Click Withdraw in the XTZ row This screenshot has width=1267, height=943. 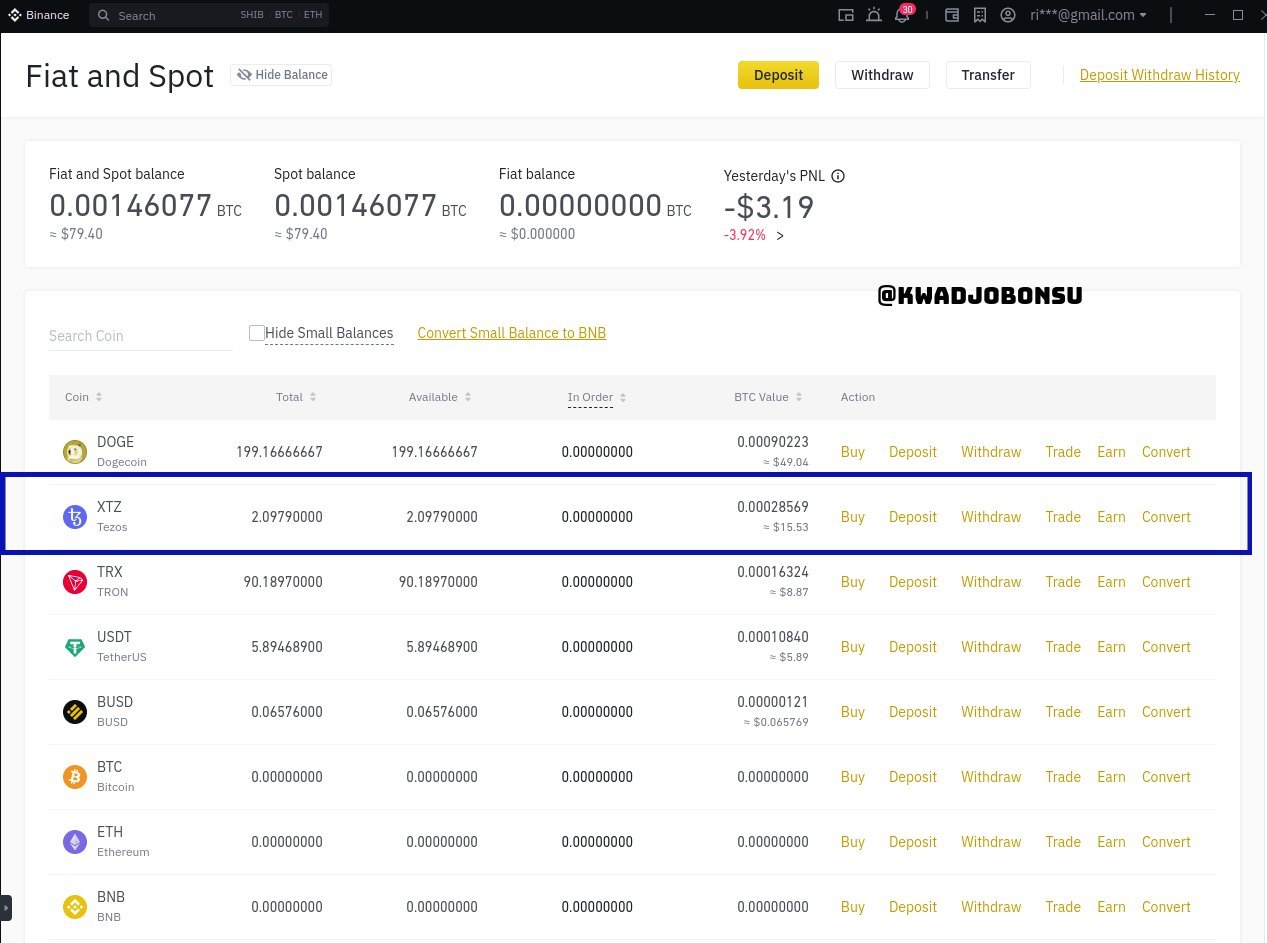click(x=991, y=517)
